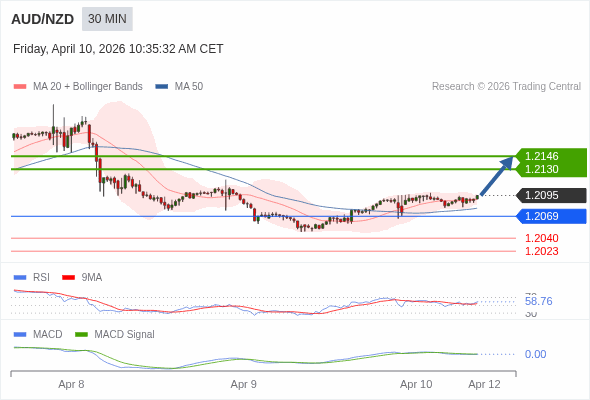
Task: Click the MACD legend blue swatch
Action: click(x=20, y=335)
